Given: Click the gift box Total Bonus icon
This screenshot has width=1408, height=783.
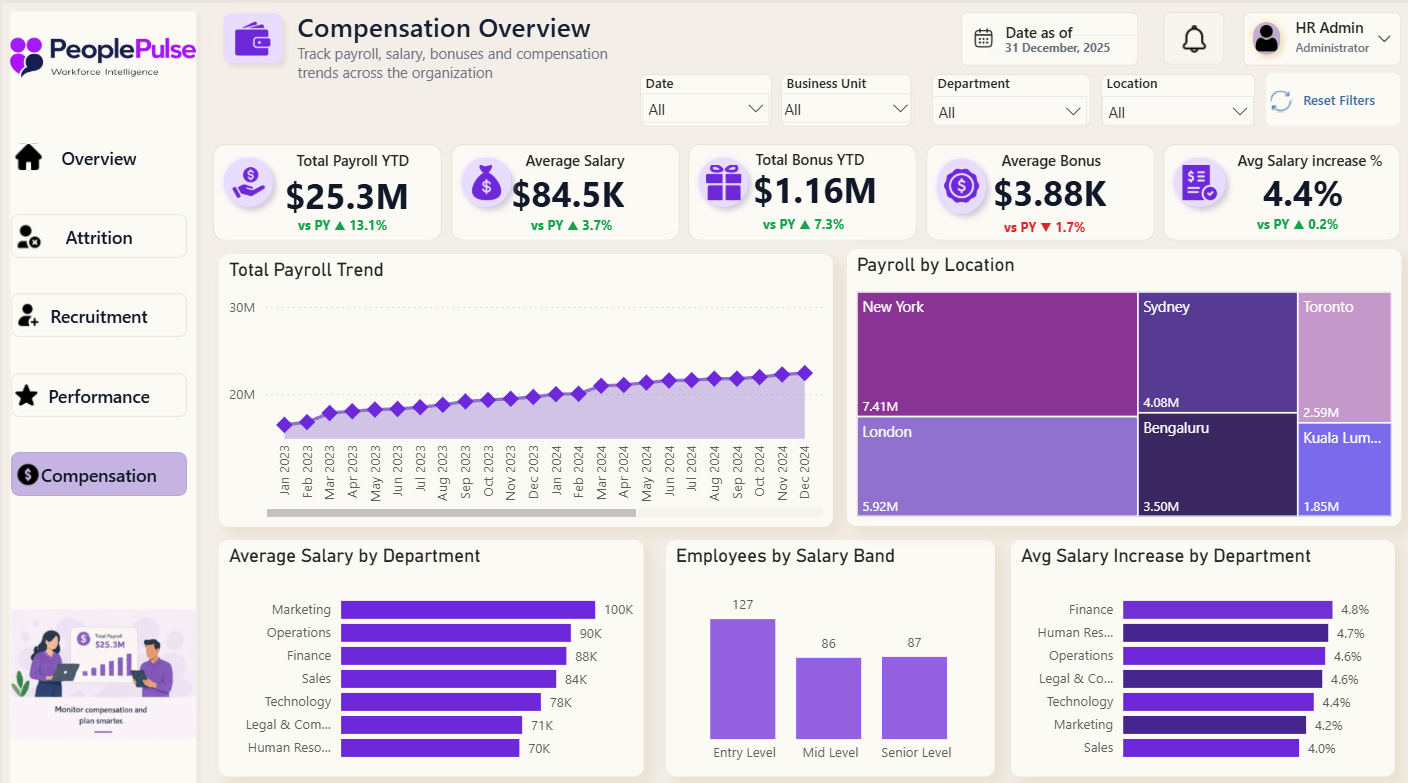Looking at the screenshot, I should 723,183.
